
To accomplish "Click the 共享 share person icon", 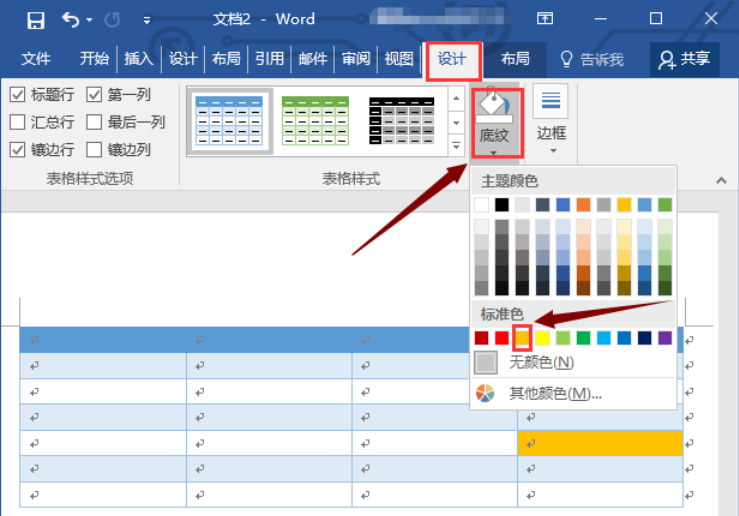I will click(x=667, y=59).
